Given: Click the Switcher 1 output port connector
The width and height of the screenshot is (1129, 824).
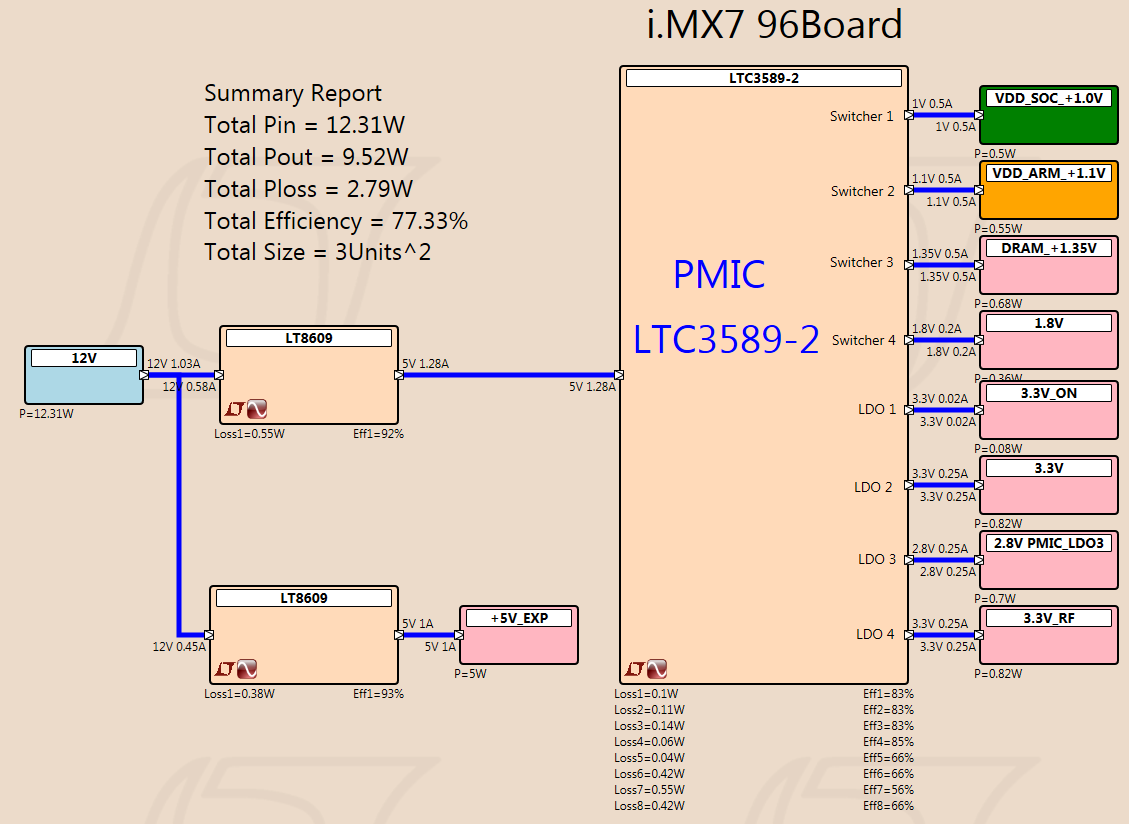Looking at the screenshot, I should (x=909, y=115).
